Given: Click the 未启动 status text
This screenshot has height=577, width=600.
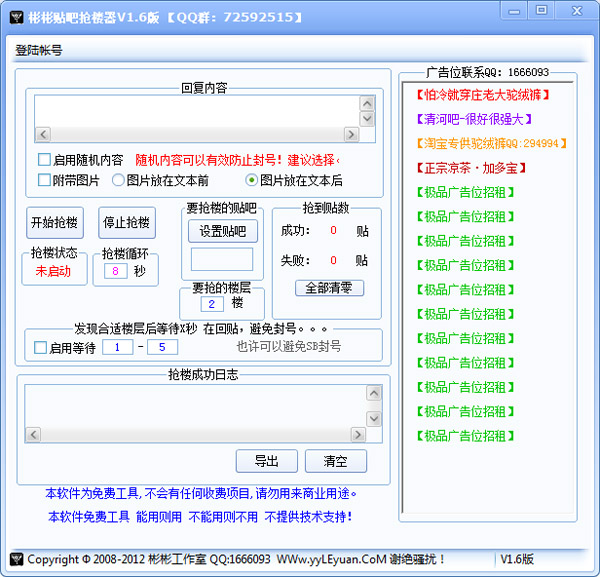Looking at the screenshot, I should coord(53,271).
